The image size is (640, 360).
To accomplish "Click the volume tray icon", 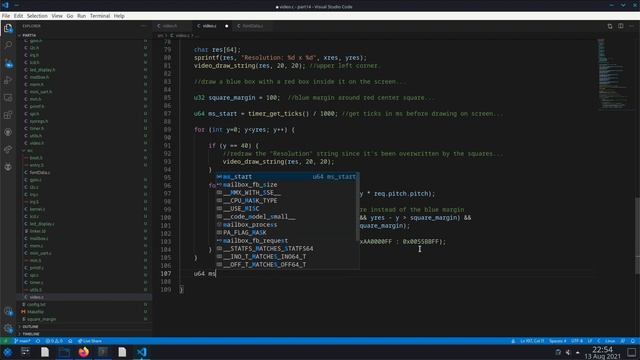I will 568,352.
